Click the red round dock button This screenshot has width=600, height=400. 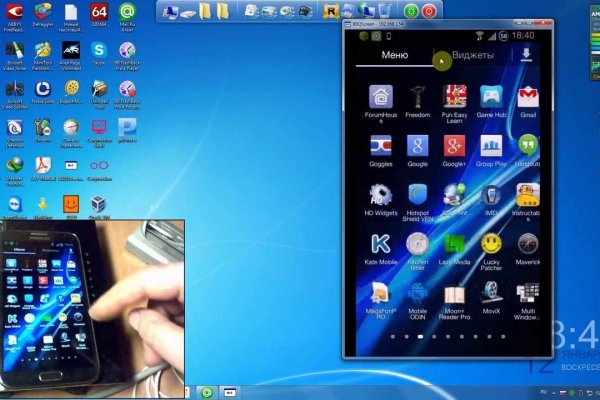429,11
